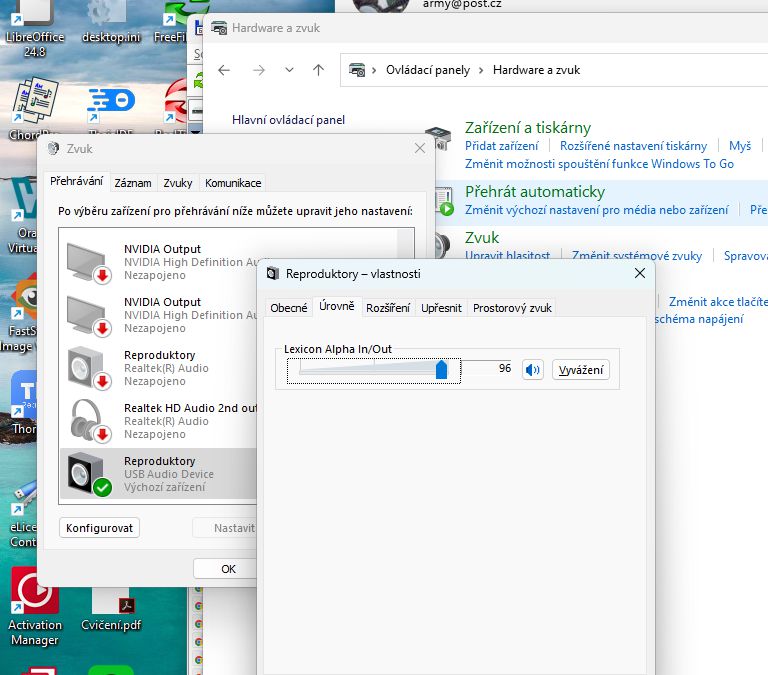Screen dimensions: 768x675
Task: Select the first NVIDIA Output device icon
Action: [x=88, y=263]
